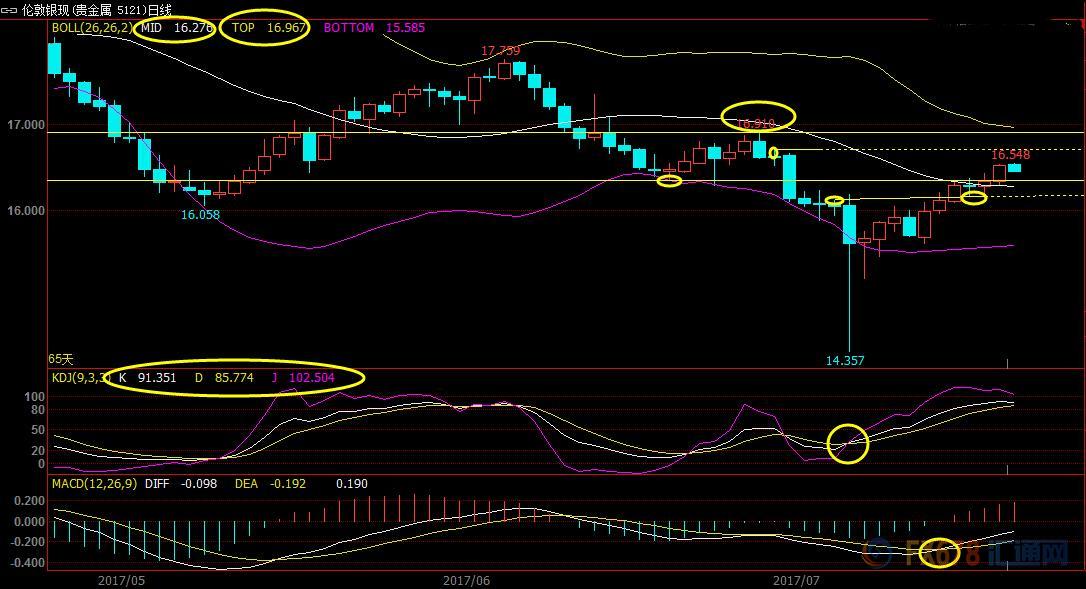
Task: Click the 16.058 low price label
Action: pyautogui.click(x=200, y=215)
